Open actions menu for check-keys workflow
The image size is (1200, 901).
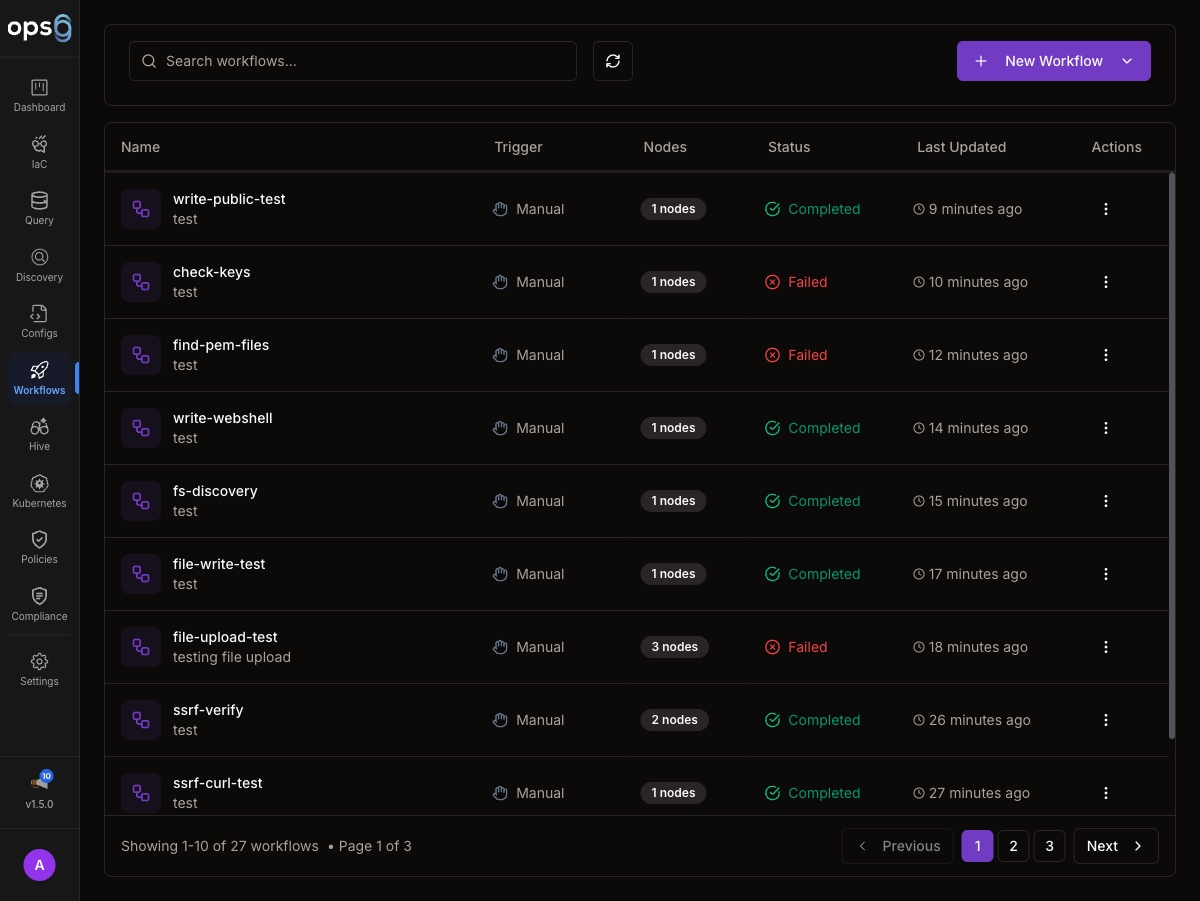(x=1106, y=282)
